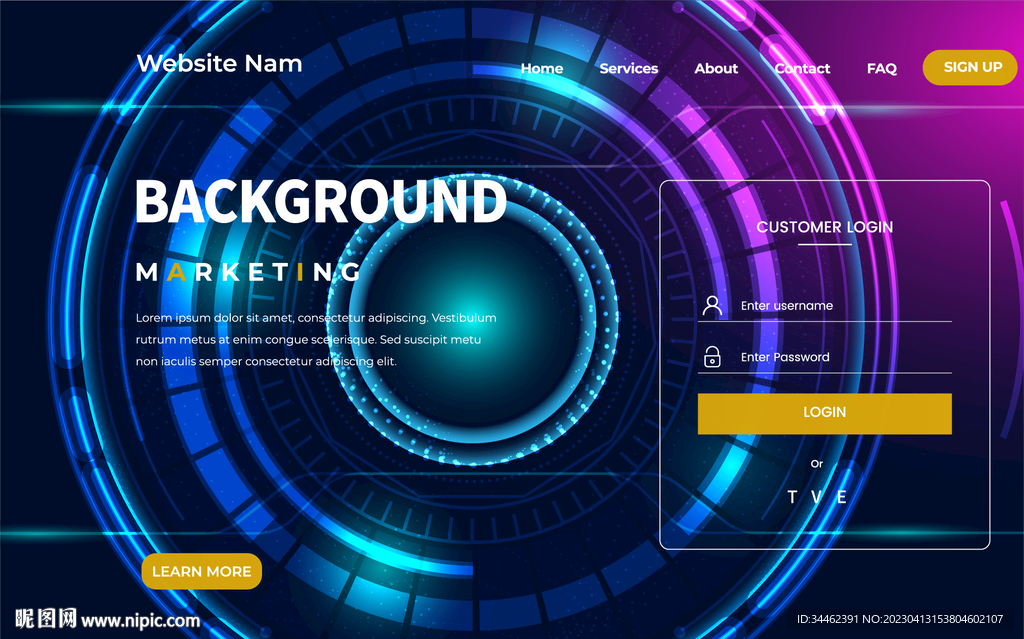Open the FAQ menu item

click(x=882, y=68)
